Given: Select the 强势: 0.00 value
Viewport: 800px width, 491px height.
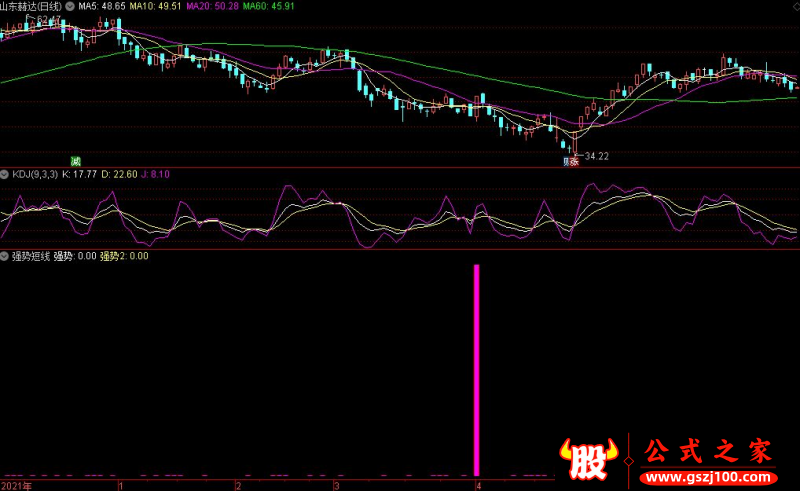Looking at the screenshot, I should (x=74, y=256).
